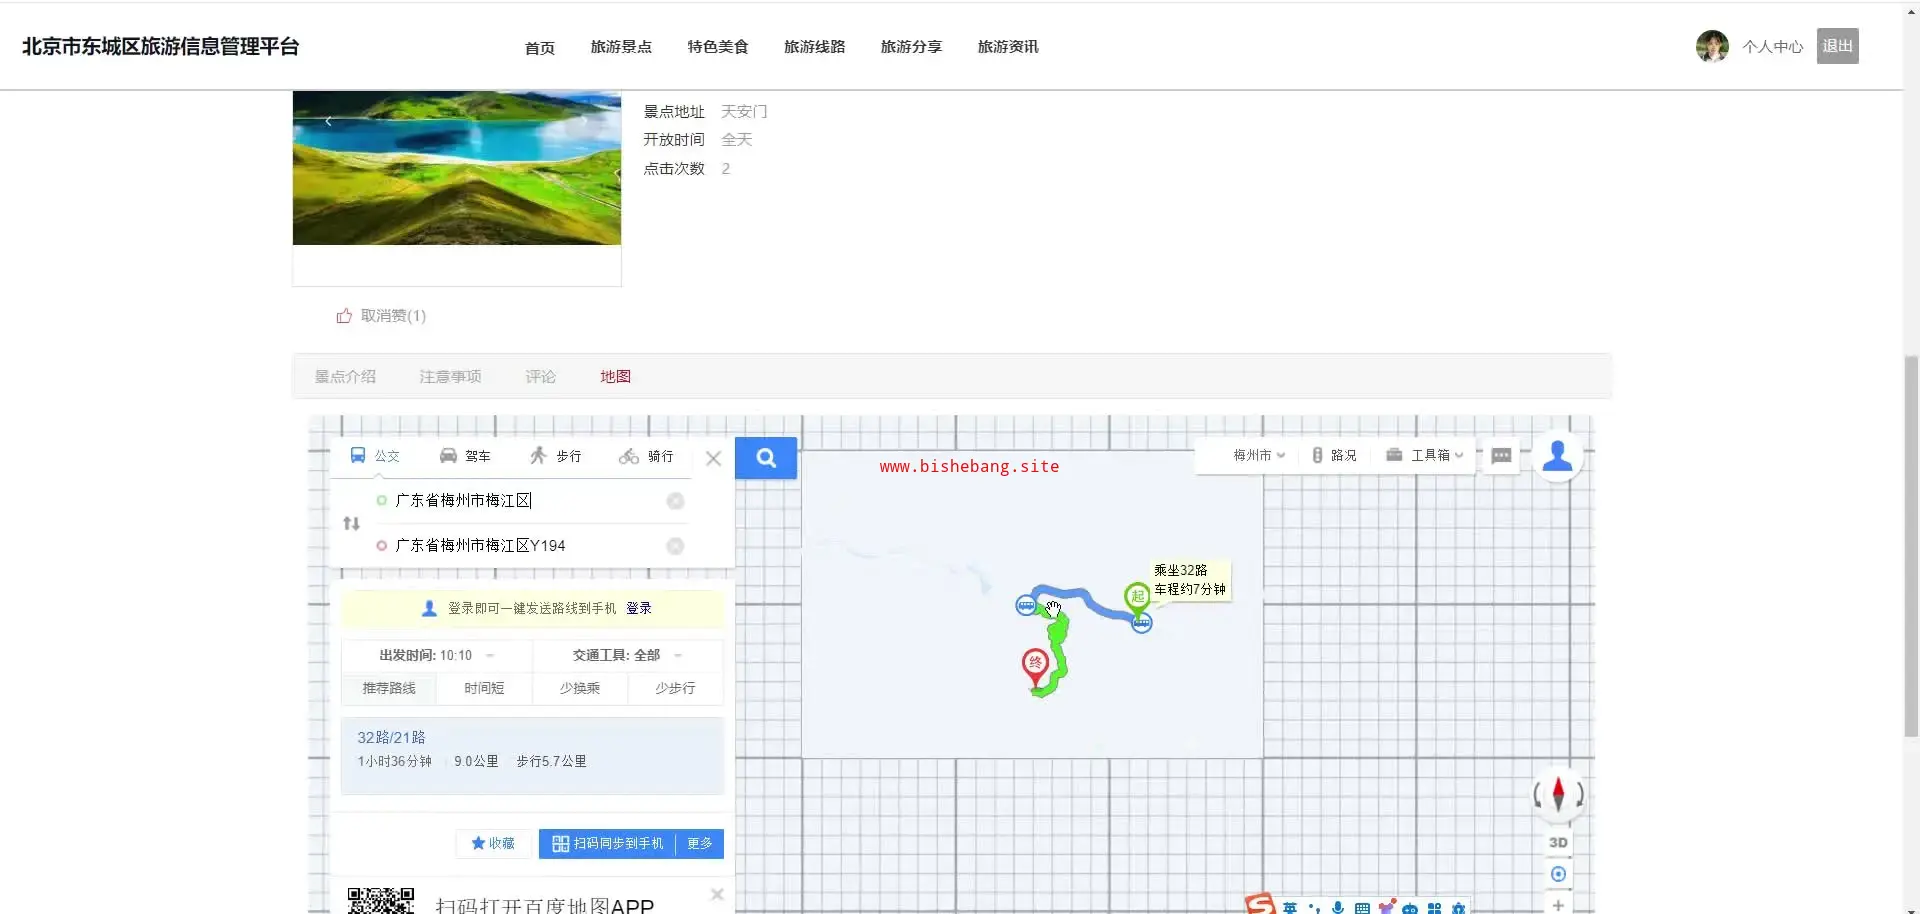Click the 收藏 favorite route button

tap(493, 844)
